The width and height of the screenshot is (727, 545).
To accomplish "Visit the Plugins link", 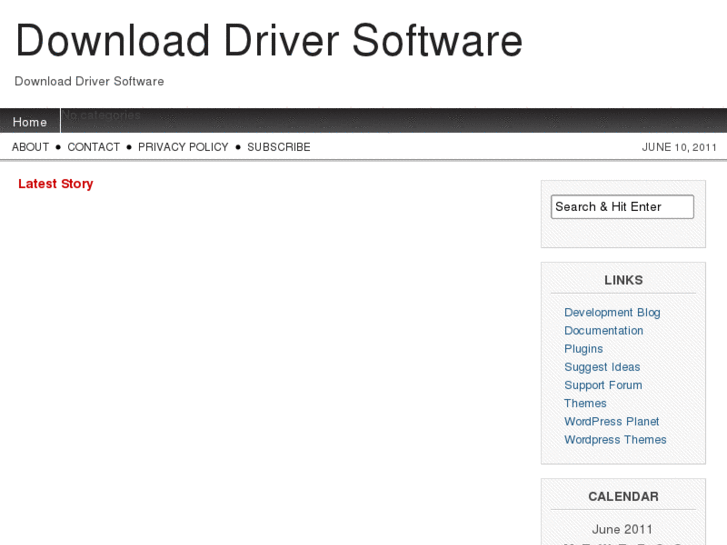I will coord(583,349).
